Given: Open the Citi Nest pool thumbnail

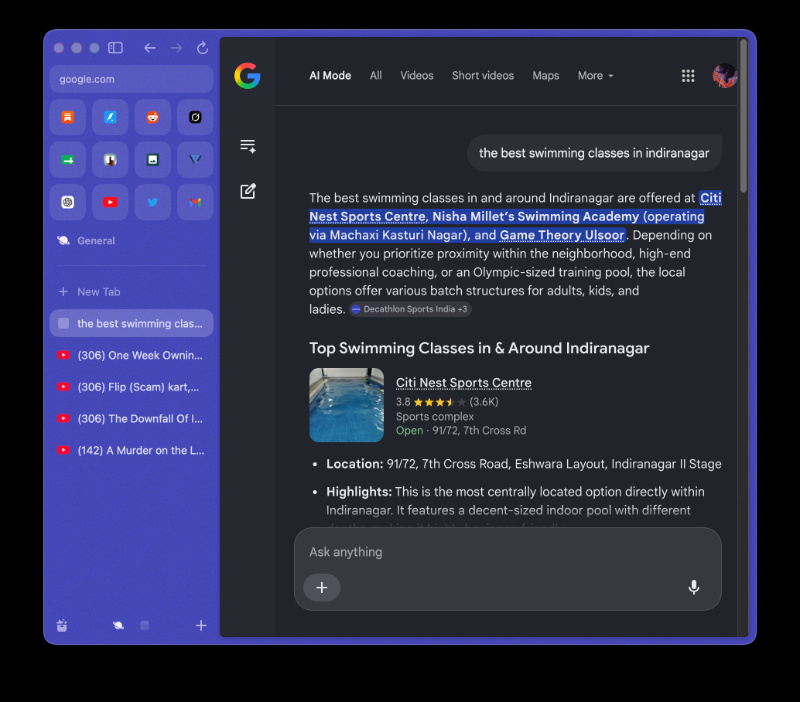Looking at the screenshot, I should coord(346,405).
